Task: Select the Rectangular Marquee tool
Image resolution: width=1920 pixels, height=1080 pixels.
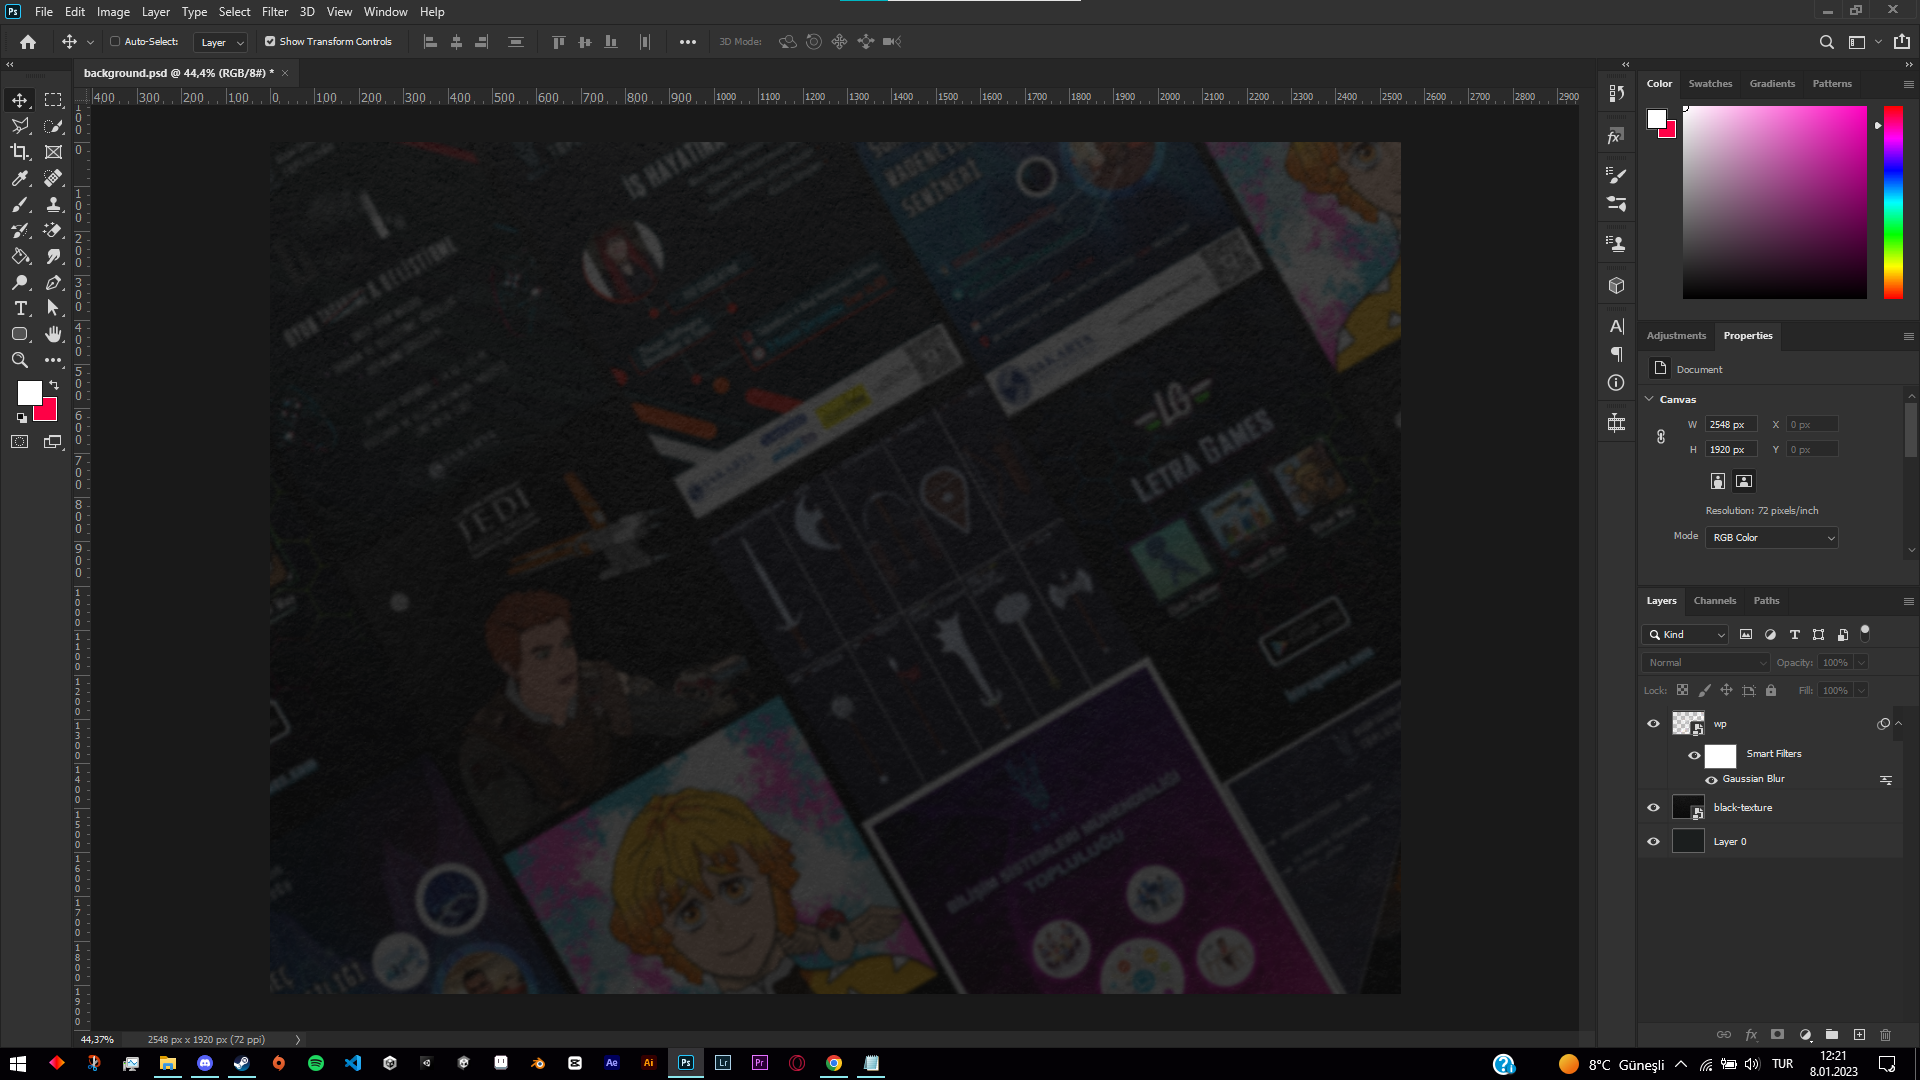Action: [x=54, y=100]
